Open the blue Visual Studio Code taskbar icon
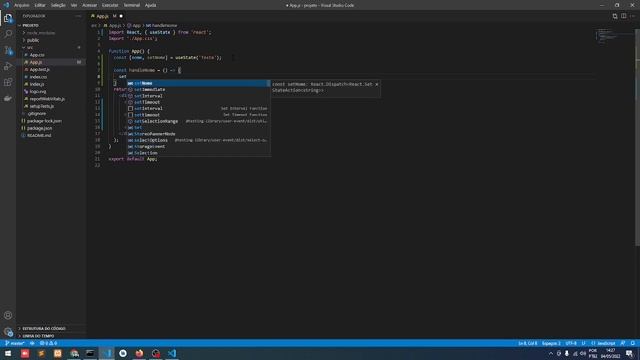The image size is (640, 360). tap(172, 353)
